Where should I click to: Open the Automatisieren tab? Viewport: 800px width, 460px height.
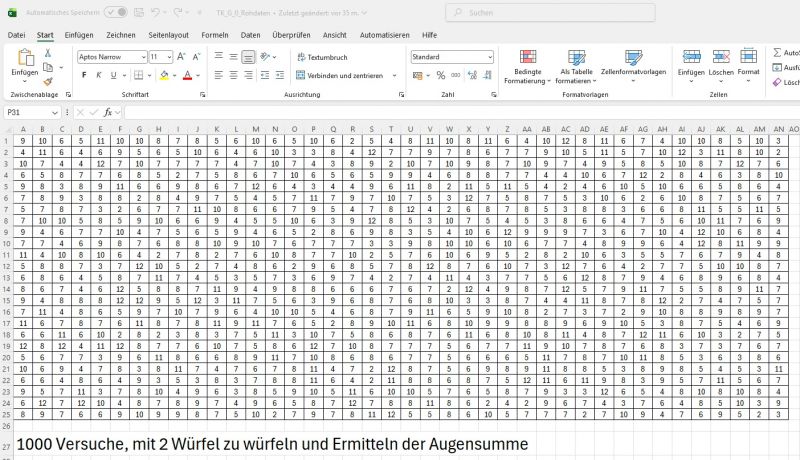coord(385,35)
